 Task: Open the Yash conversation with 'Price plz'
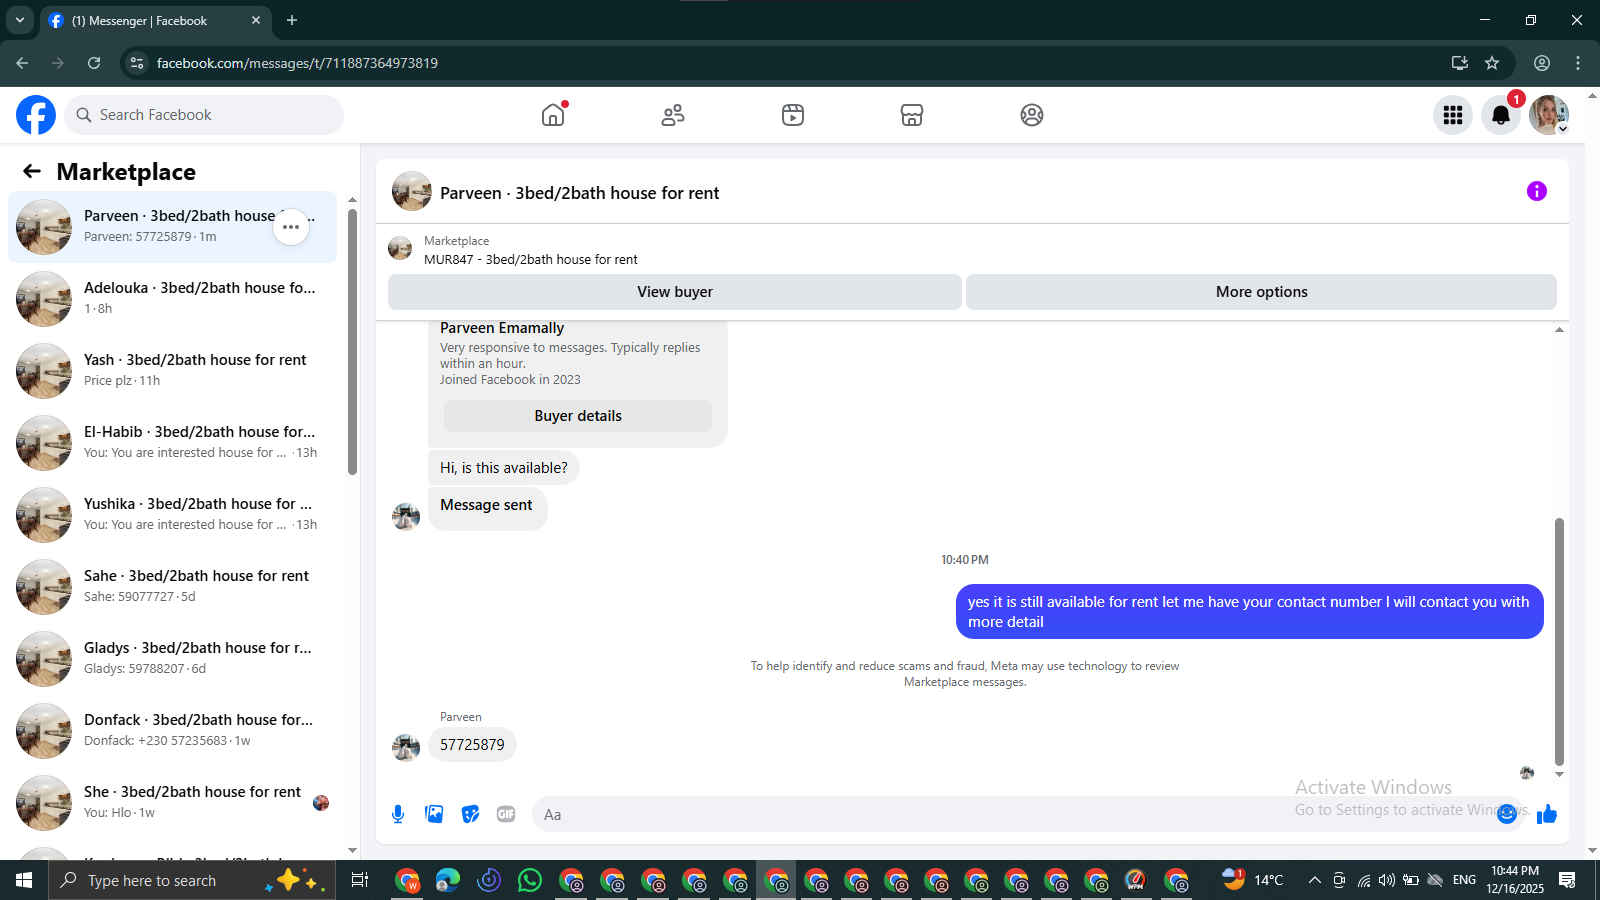tap(172, 371)
